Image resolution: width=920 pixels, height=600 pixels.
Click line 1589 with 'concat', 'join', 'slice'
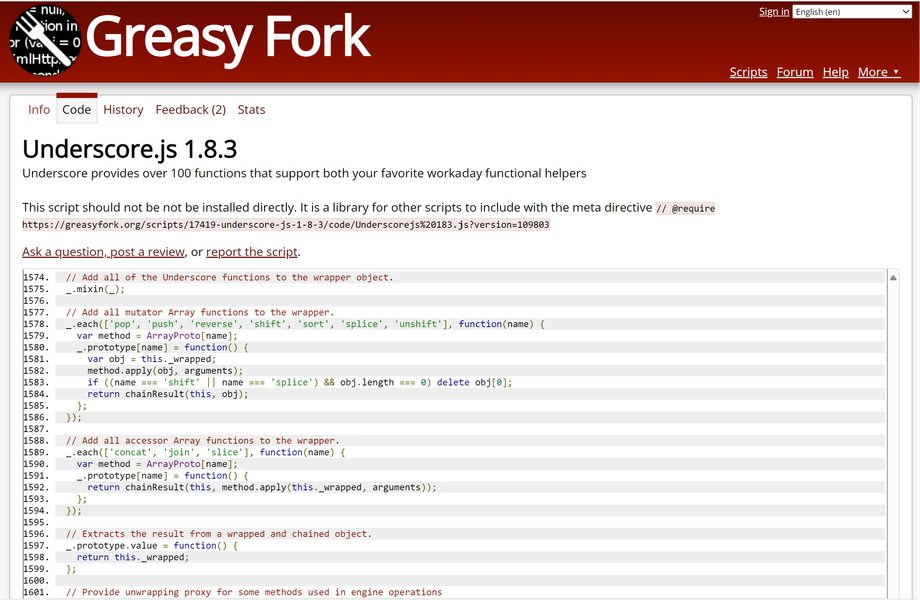point(205,452)
